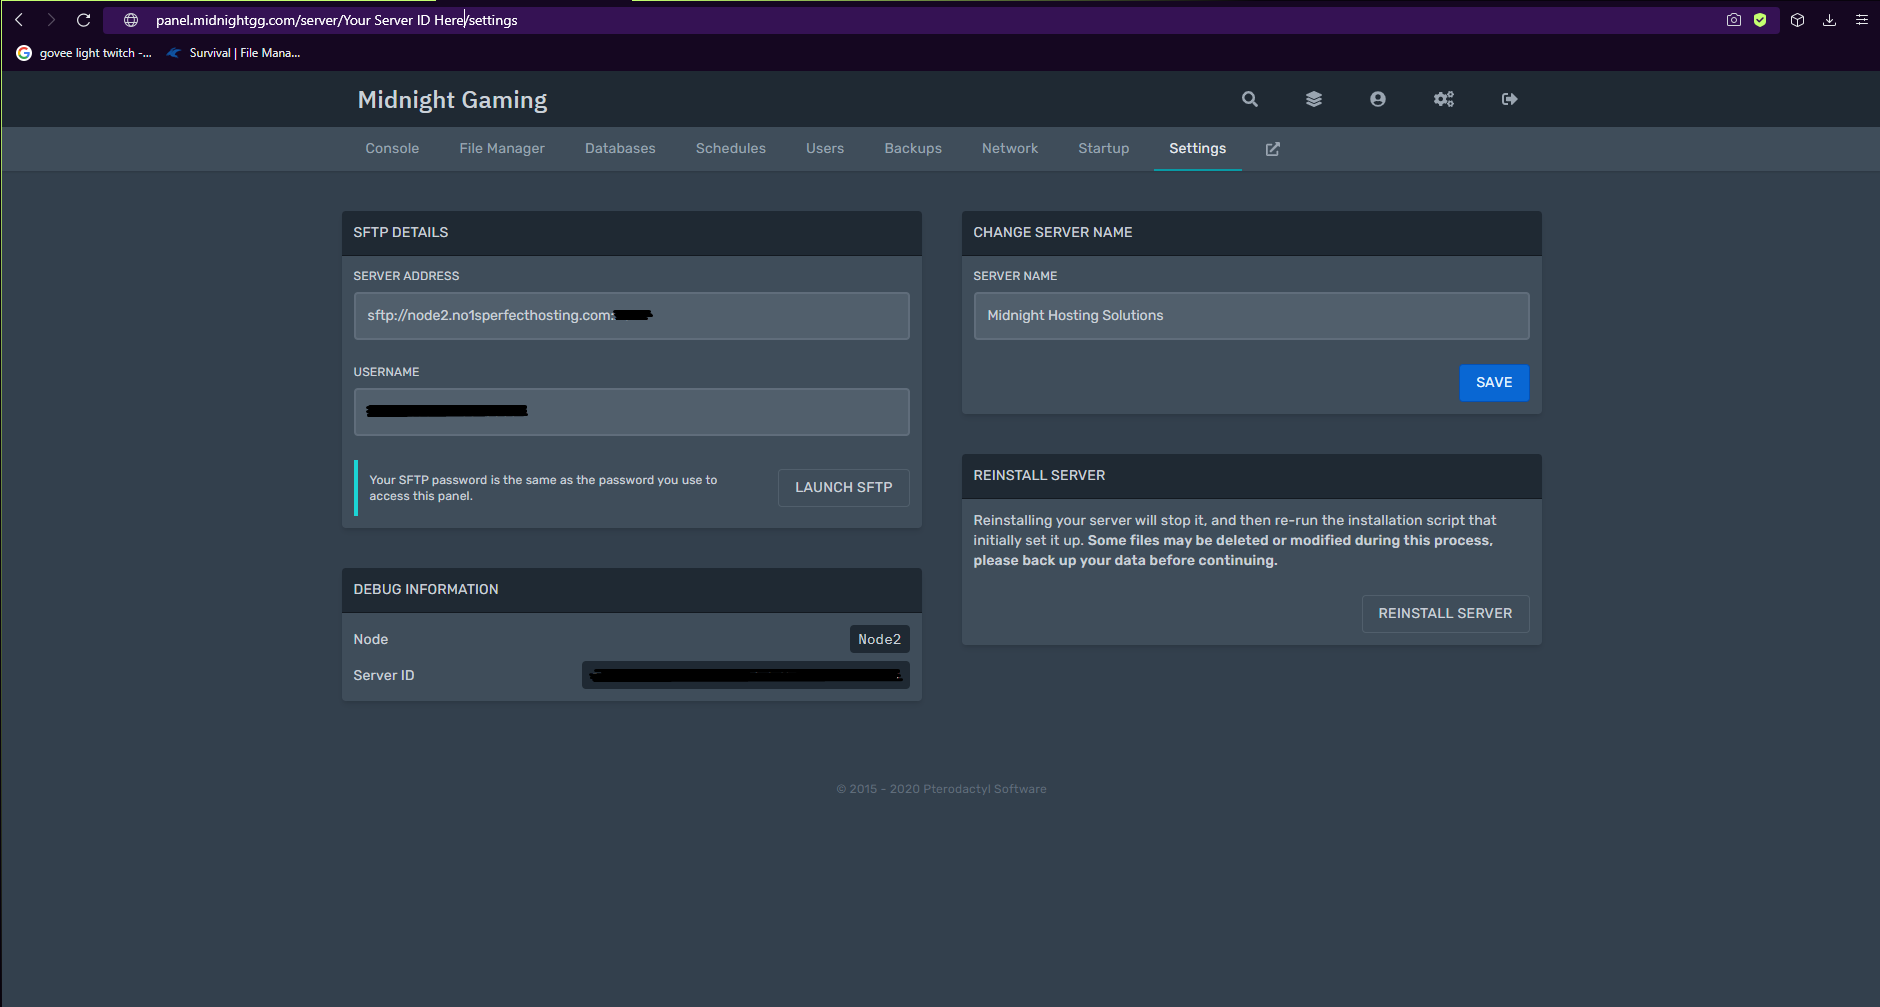
Task: Open the Schedules tab
Action: [731, 149]
